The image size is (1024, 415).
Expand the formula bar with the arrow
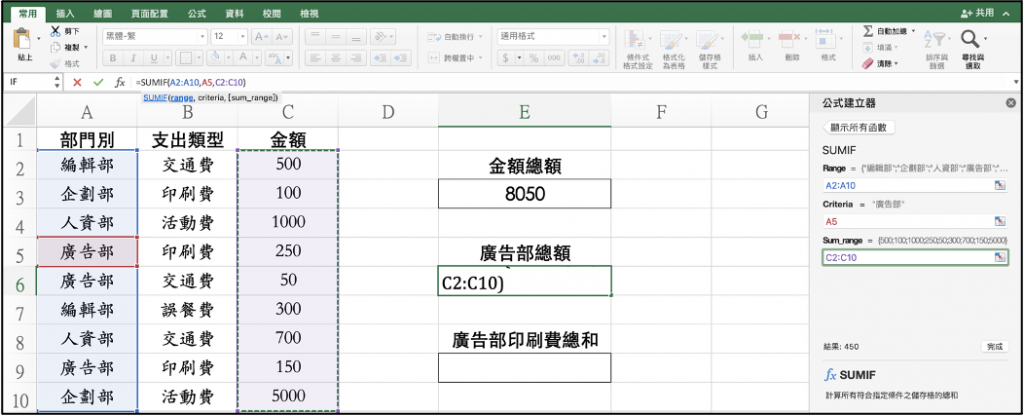1016,82
